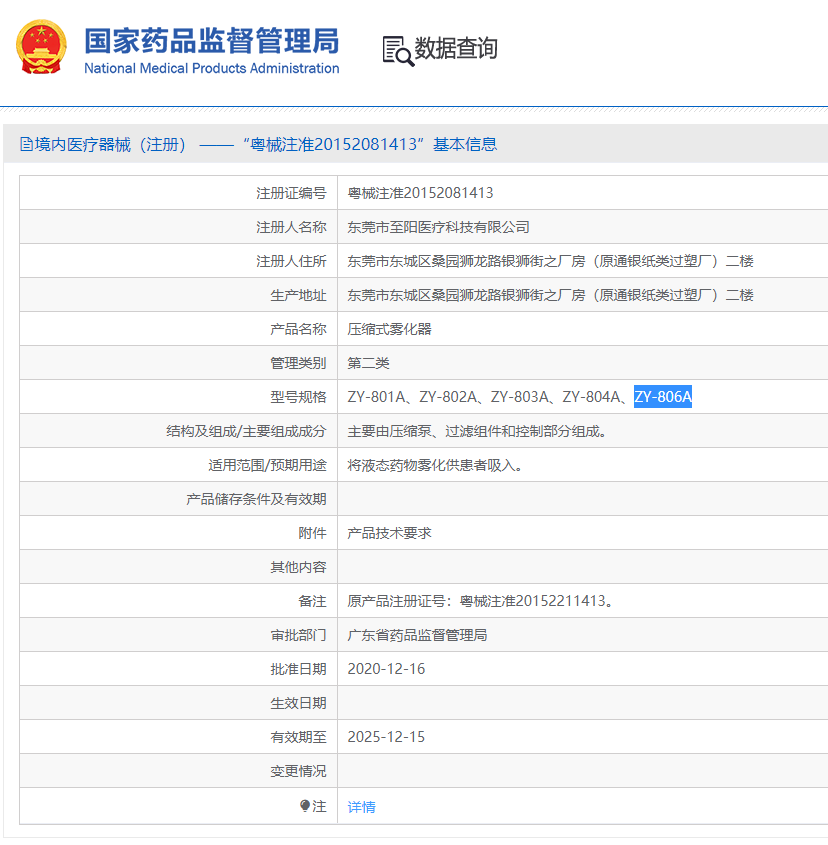Click the 有效期至 label cell
The height and width of the screenshot is (845, 828).
click(x=178, y=737)
